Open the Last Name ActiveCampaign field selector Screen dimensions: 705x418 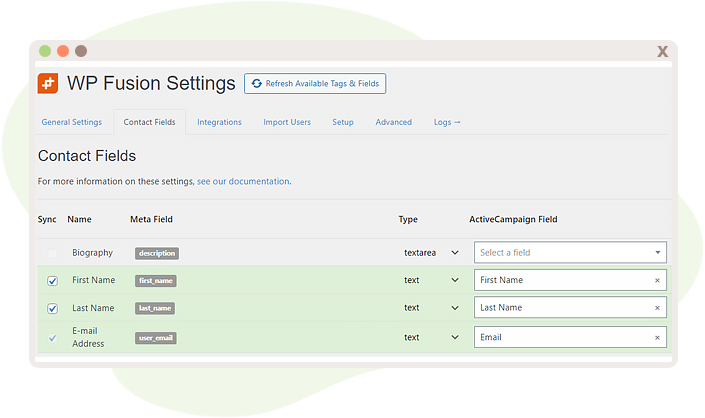[x=570, y=308]
